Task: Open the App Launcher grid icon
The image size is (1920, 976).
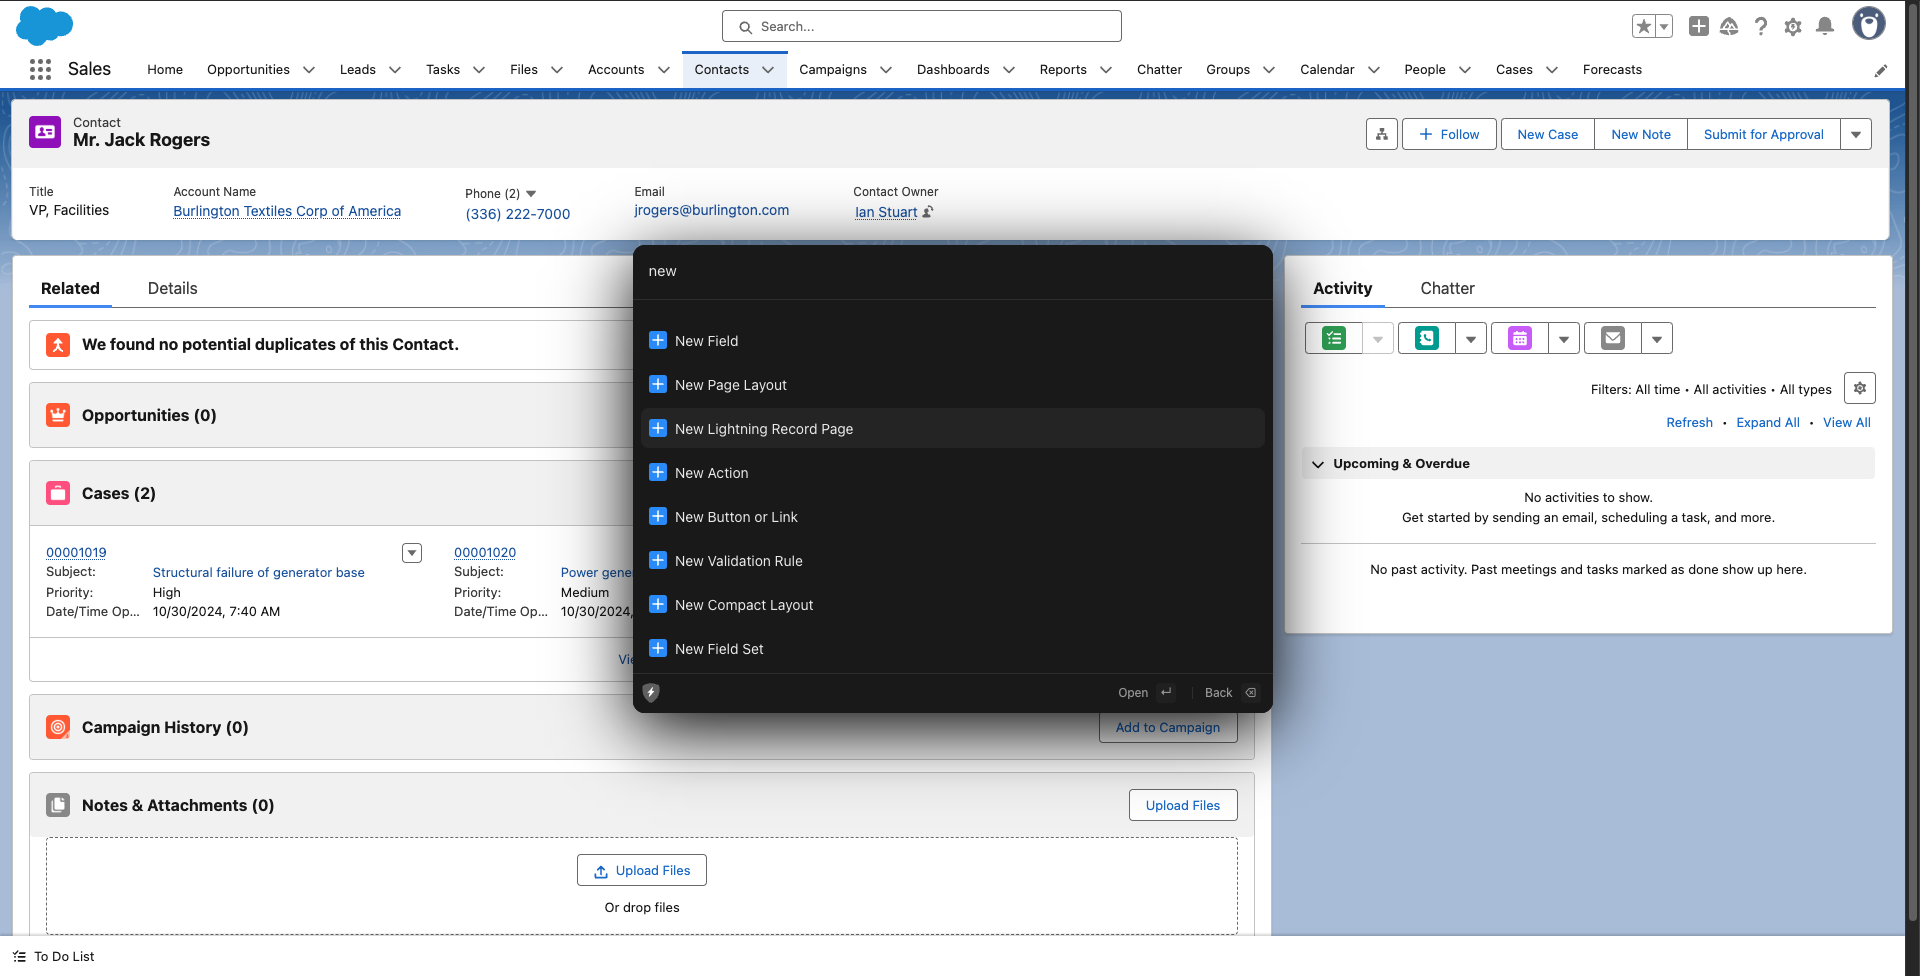Action: pyautogui.click(x=40, y=69)
